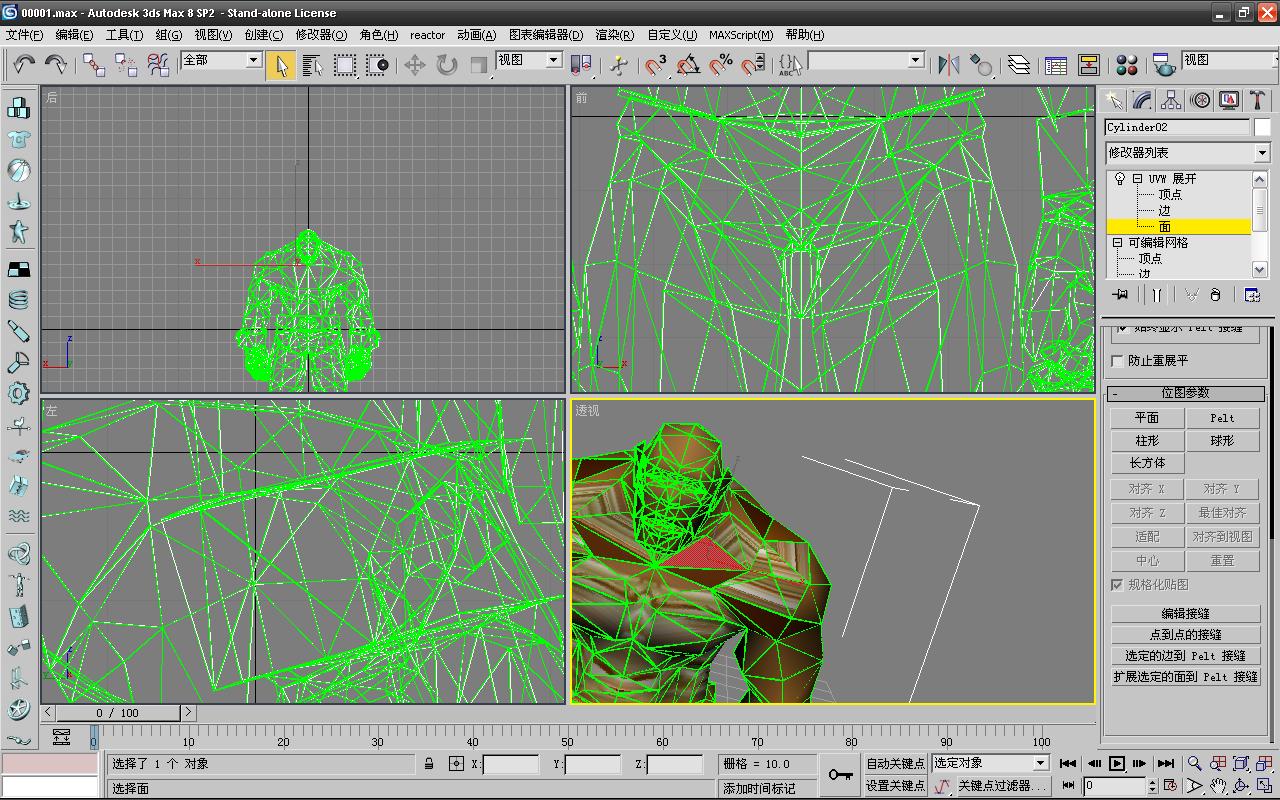The height and width of the screenshot is (800, 1280).
Task: Open the Curve Editor toolbar icon
Action: [1055, 65]
